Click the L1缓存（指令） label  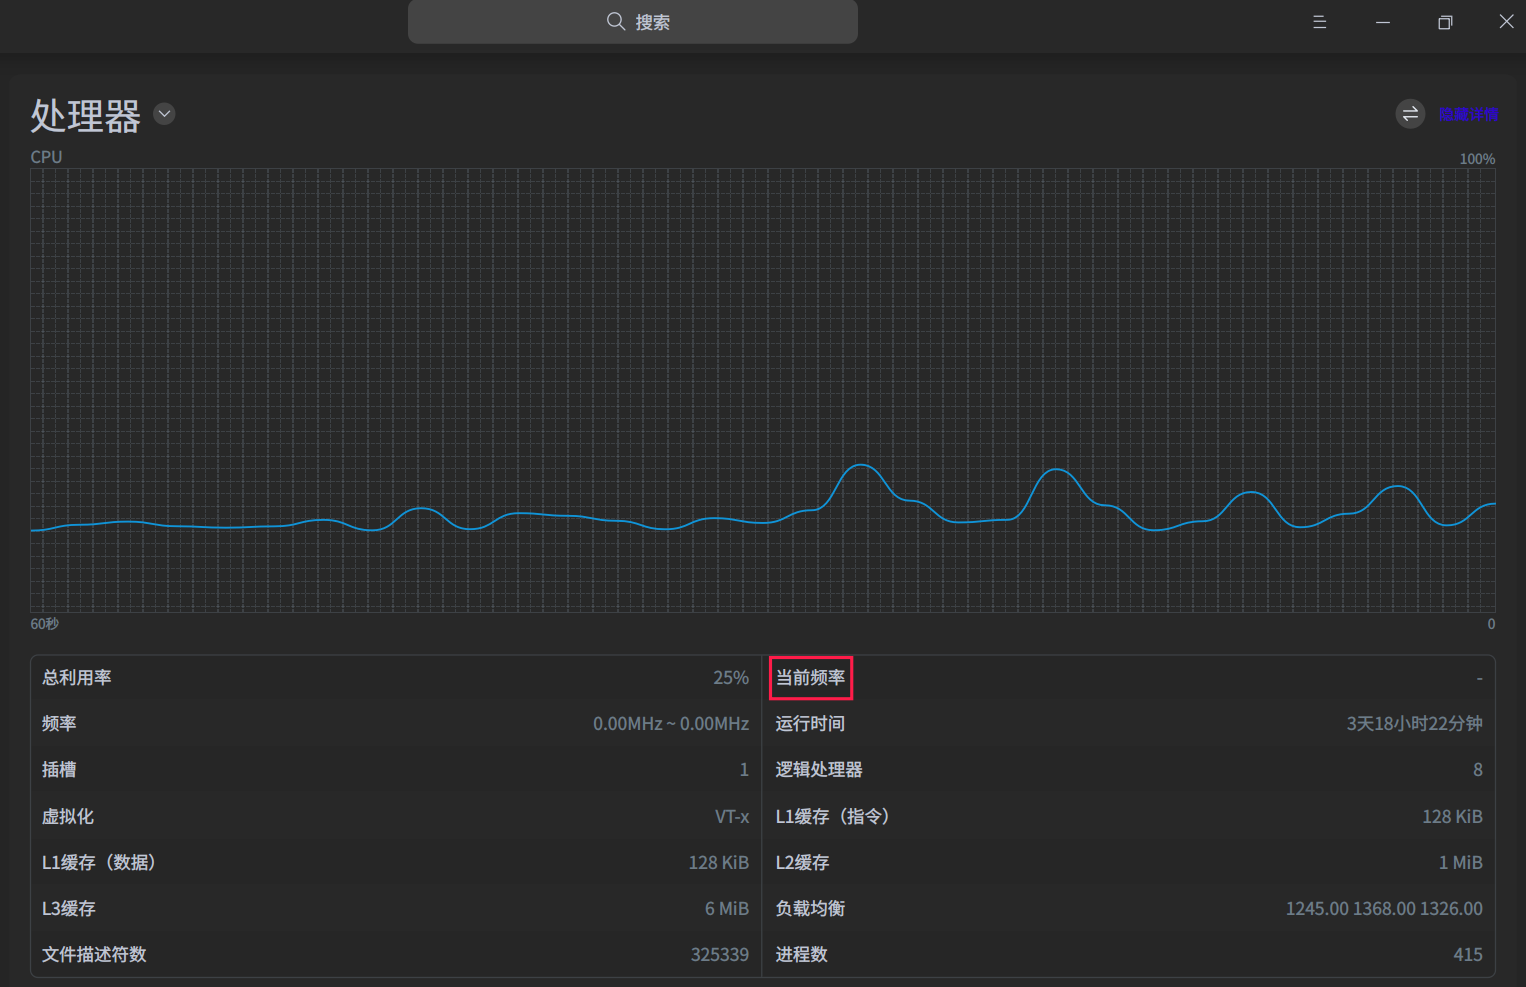tap(833, 816)
